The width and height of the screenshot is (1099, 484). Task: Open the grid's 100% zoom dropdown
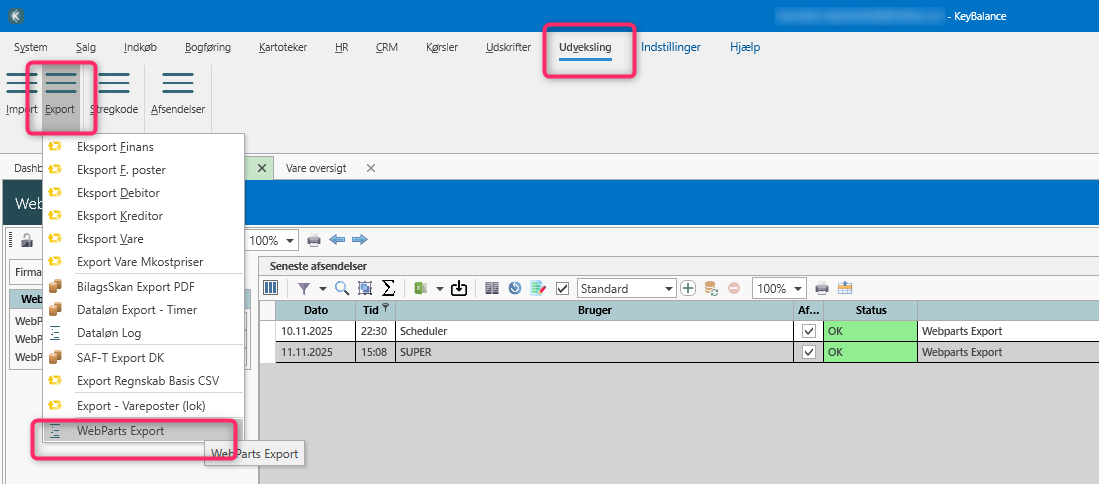pos(798,288)
